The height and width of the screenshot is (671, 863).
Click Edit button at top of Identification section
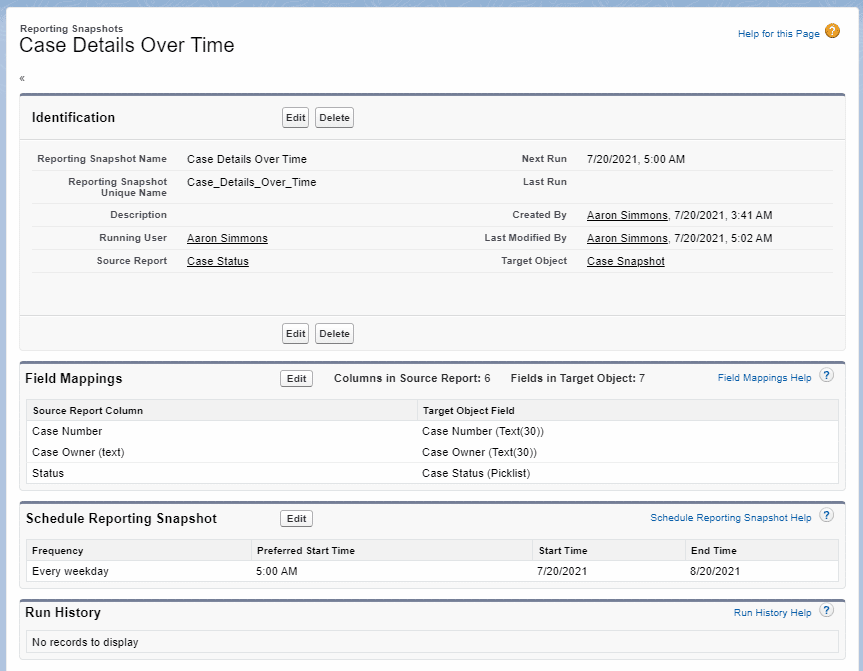click(296, 118)
